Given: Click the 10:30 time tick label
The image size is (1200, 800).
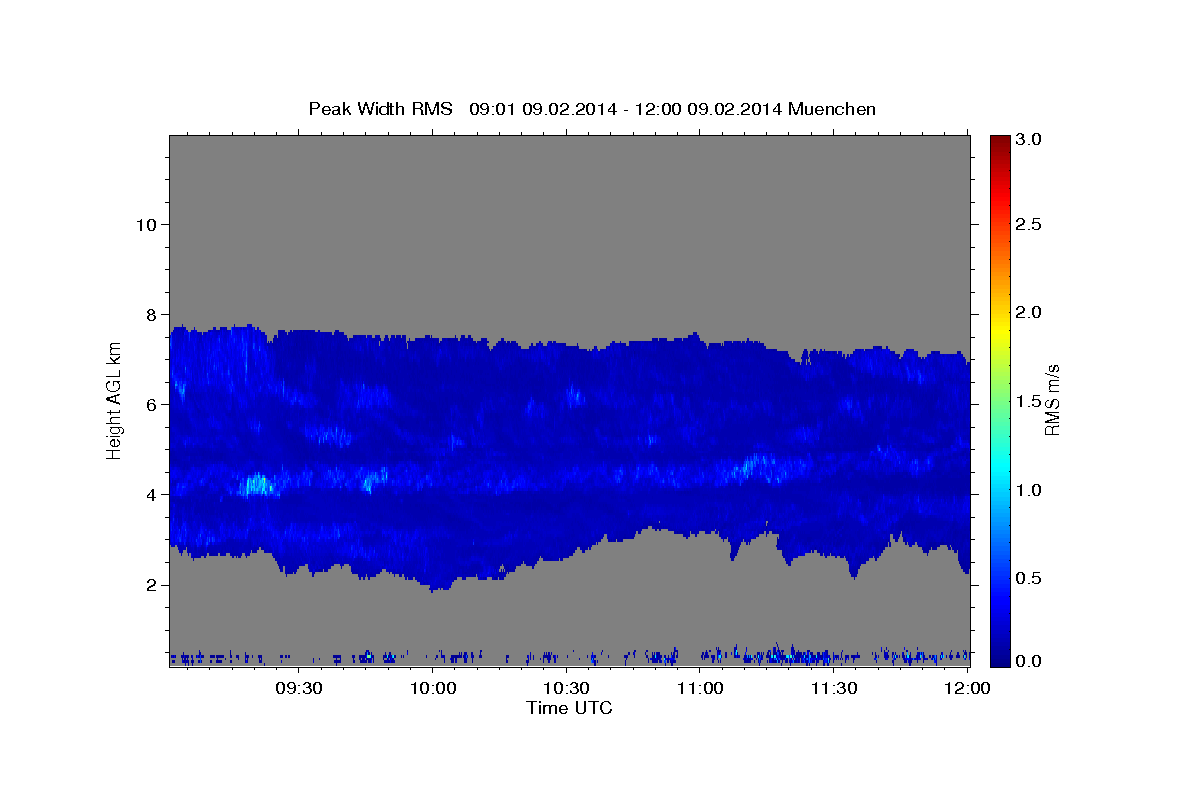Looking at the screenshot, I should click(566, 688).
